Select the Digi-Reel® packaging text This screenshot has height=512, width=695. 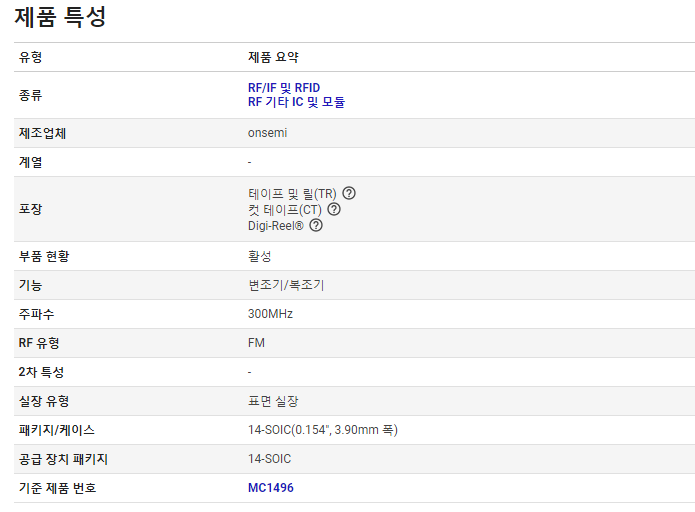point(276,225)
